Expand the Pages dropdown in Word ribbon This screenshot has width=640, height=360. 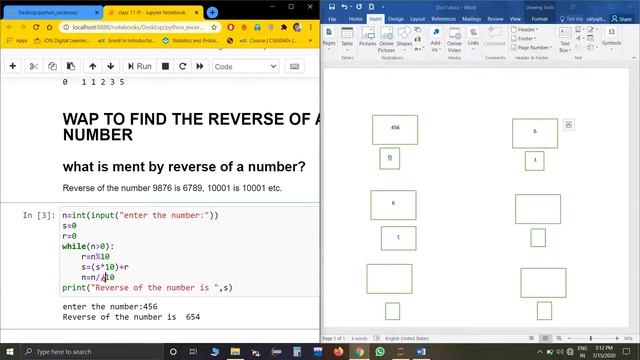(x=329, y=39)
